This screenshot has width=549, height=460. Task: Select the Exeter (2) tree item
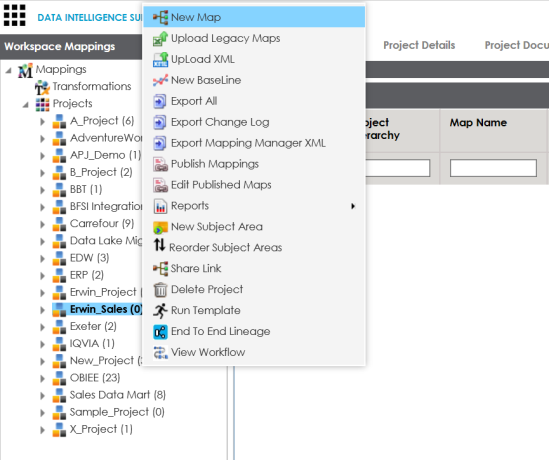click(x=93, y=326)
